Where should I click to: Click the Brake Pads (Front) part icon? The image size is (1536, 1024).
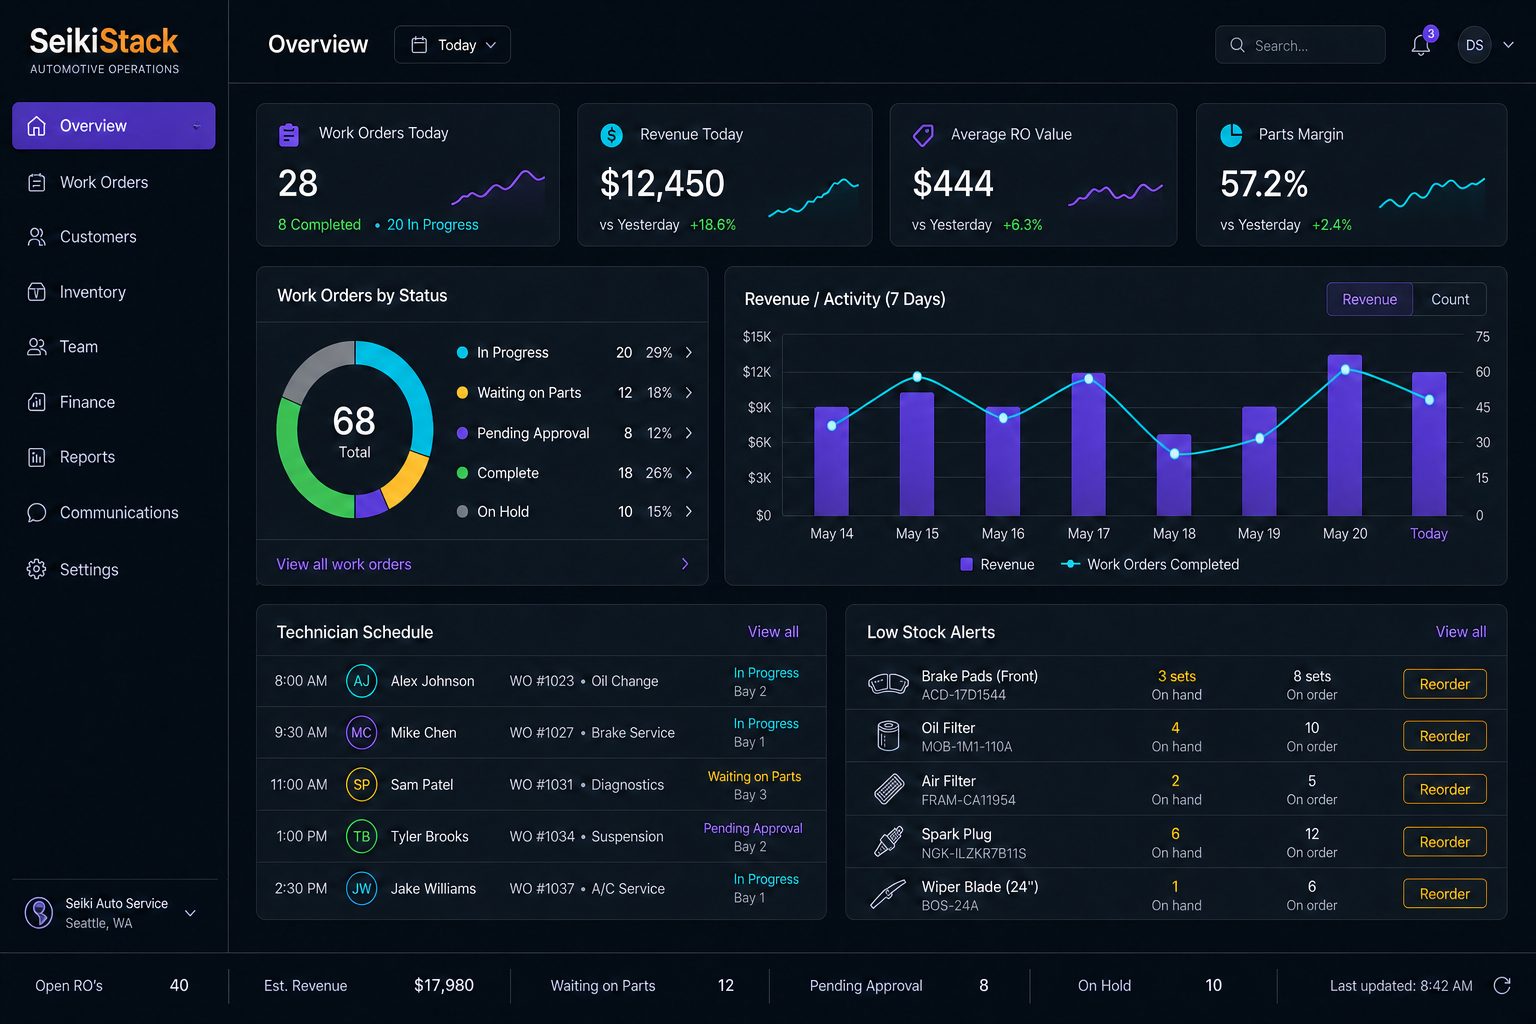tap(888, 684)
